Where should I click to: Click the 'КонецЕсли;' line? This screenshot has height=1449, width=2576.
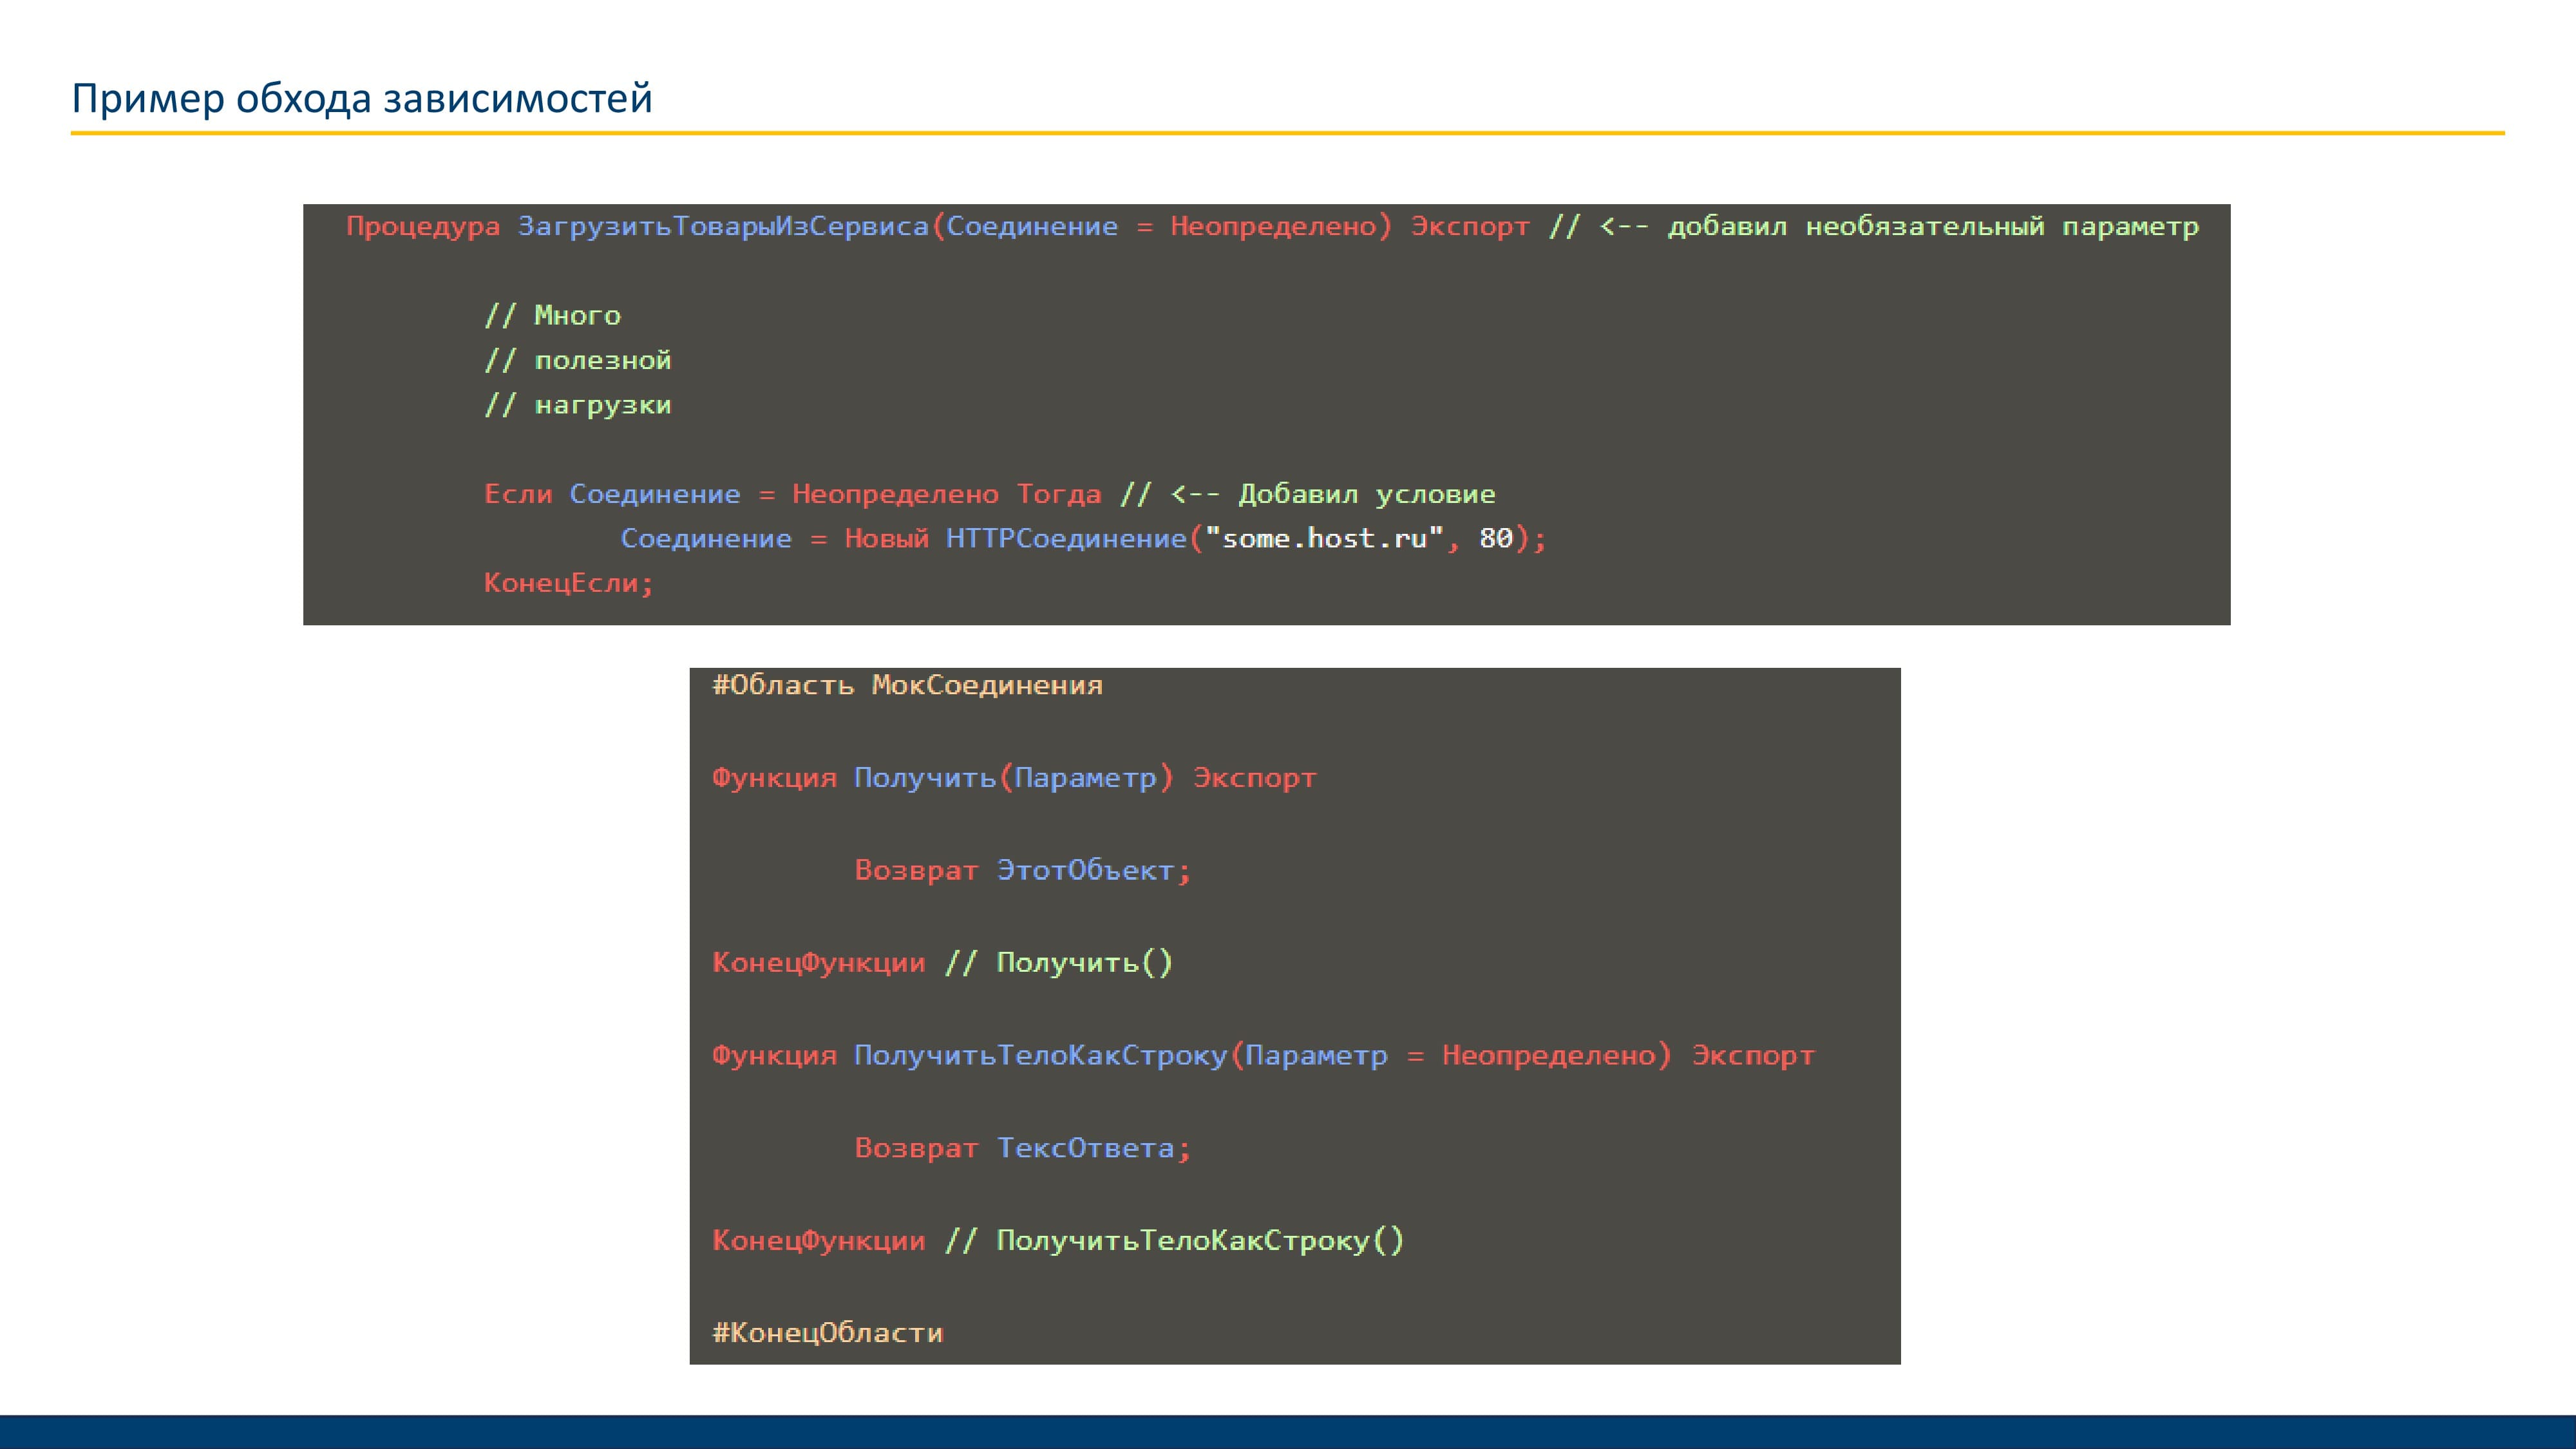pyautogui.click(x=568, y=583)
